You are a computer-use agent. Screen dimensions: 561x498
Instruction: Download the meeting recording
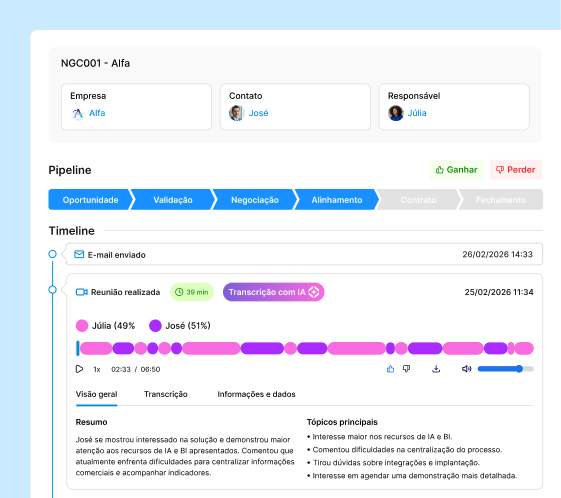click(x=436, y=369)
